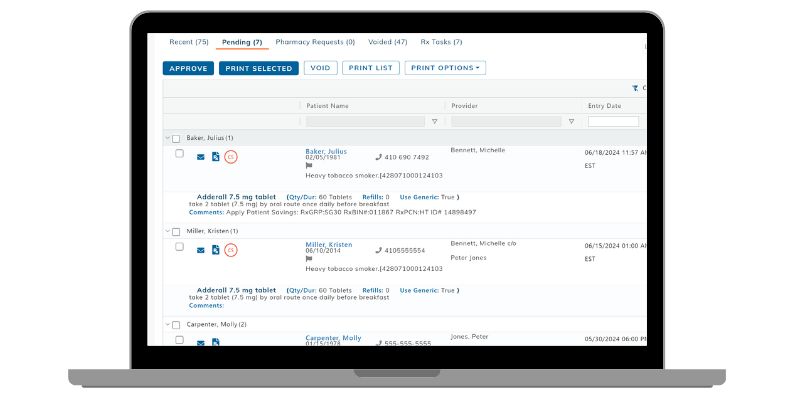Select checkbox in Carpenter, Molly prescription row
Viewport: 794px width, 398px height.
click(179, 340)
